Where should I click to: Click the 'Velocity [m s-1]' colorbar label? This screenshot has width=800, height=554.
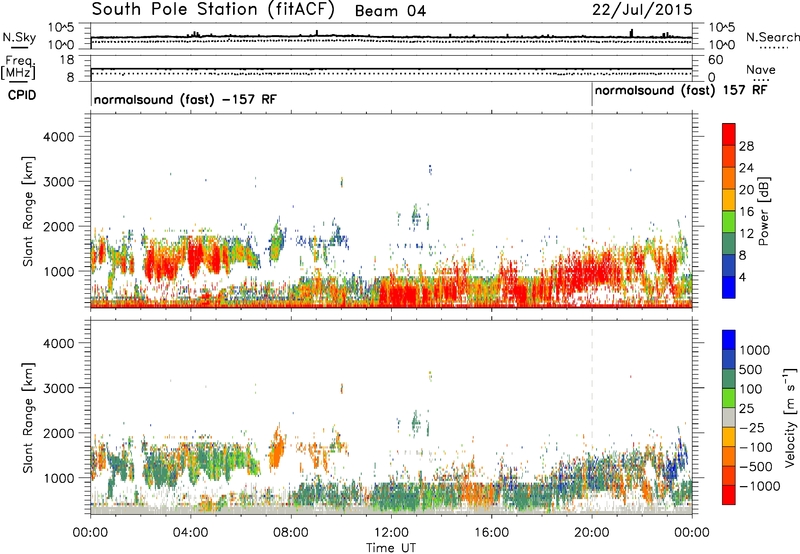tap(790, 417)
